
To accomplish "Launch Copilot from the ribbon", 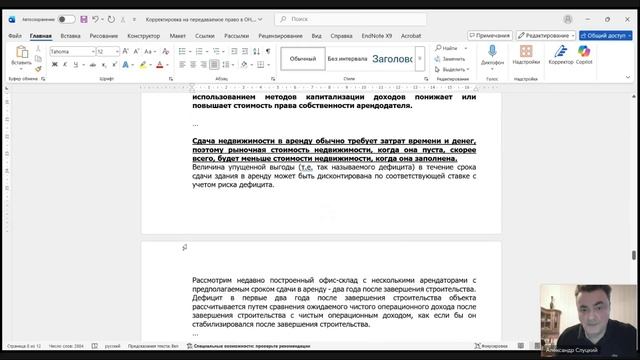I will [584, 55].
